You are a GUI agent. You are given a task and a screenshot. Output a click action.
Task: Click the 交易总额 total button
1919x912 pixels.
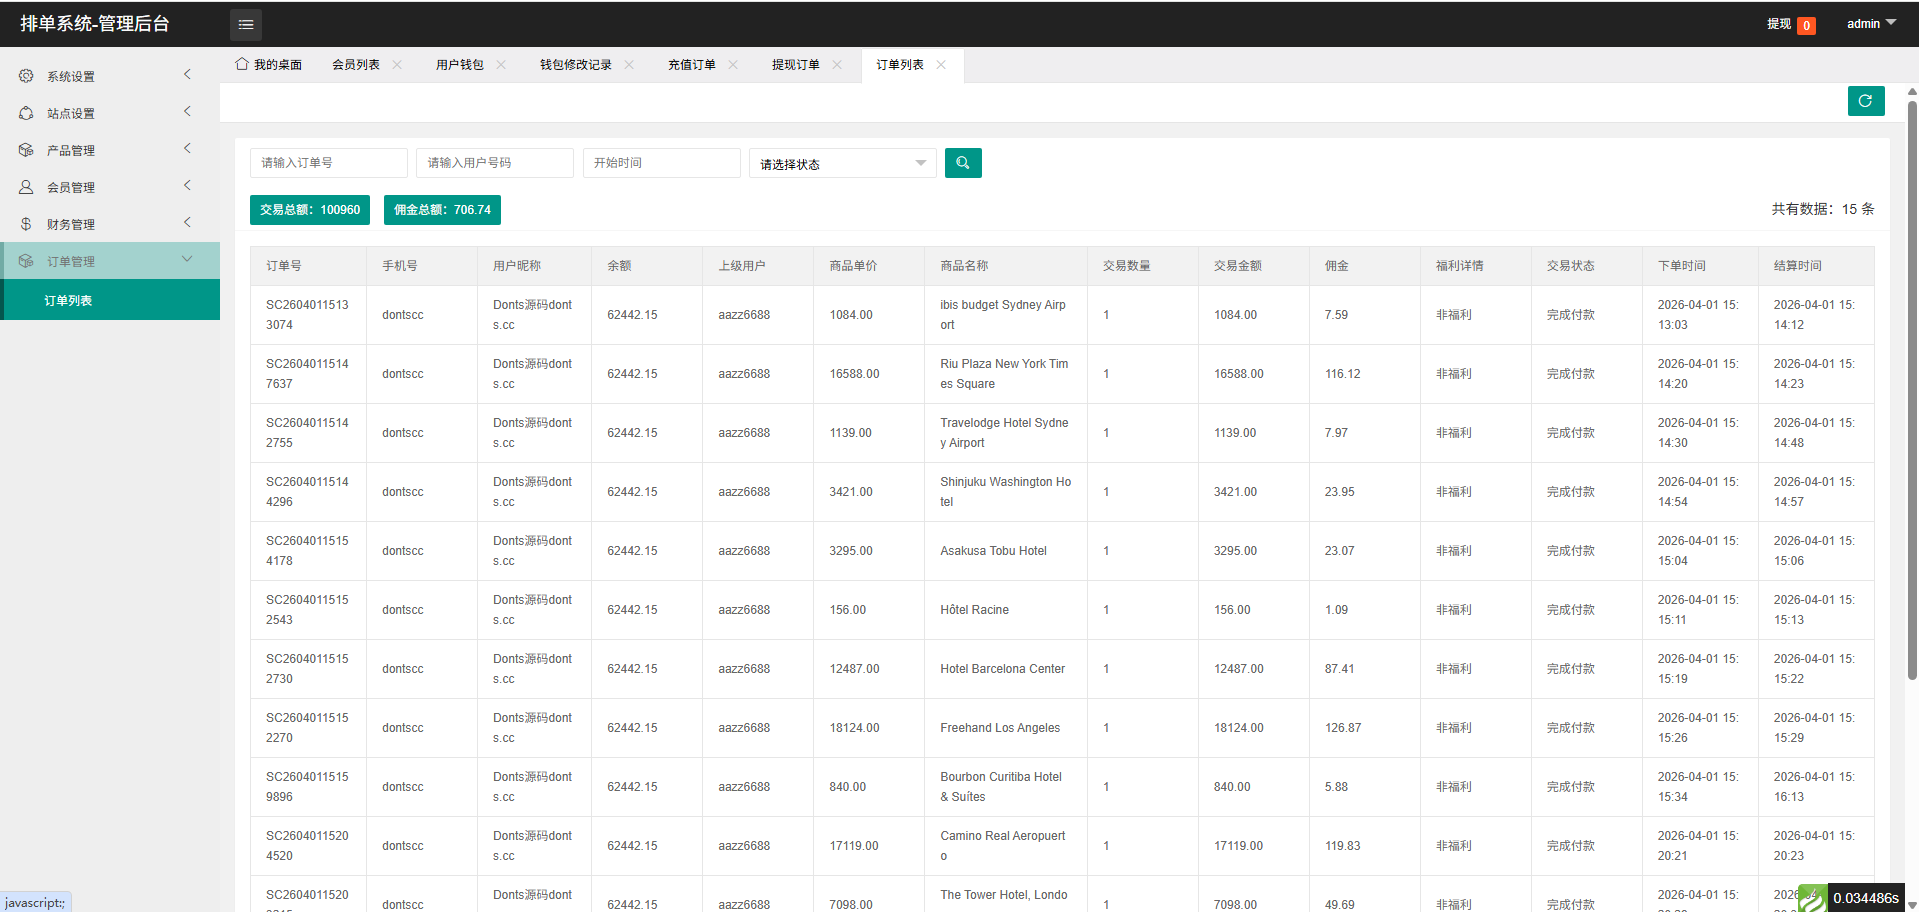tap(310, 210)
